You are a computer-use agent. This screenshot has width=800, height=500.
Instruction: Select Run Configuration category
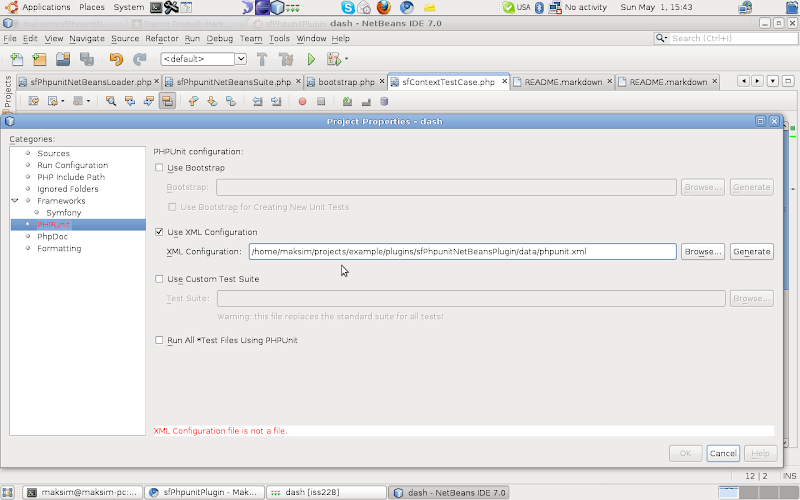tap(72, 165)
